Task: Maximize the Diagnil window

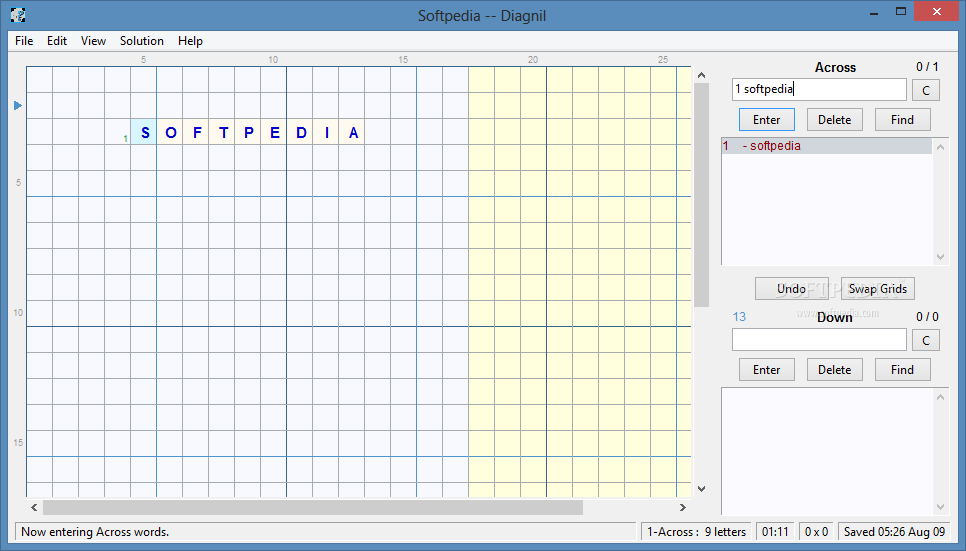Action: [901, 12]
